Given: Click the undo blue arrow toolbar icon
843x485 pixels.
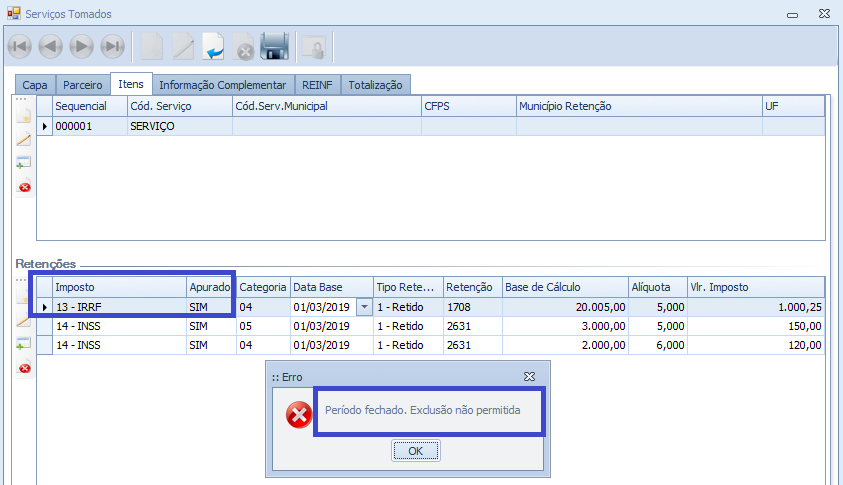Looking at the screenshot, I should coord(214,46).
